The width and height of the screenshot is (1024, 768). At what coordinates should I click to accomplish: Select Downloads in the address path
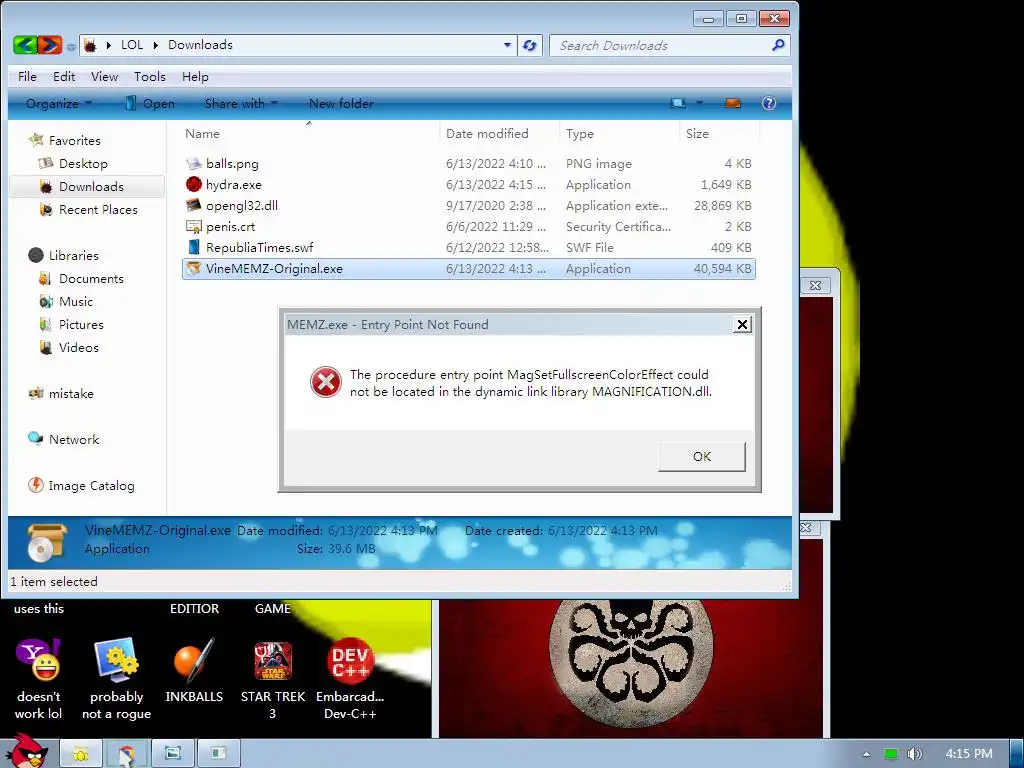pyautogui.click(x=200, y=45)
